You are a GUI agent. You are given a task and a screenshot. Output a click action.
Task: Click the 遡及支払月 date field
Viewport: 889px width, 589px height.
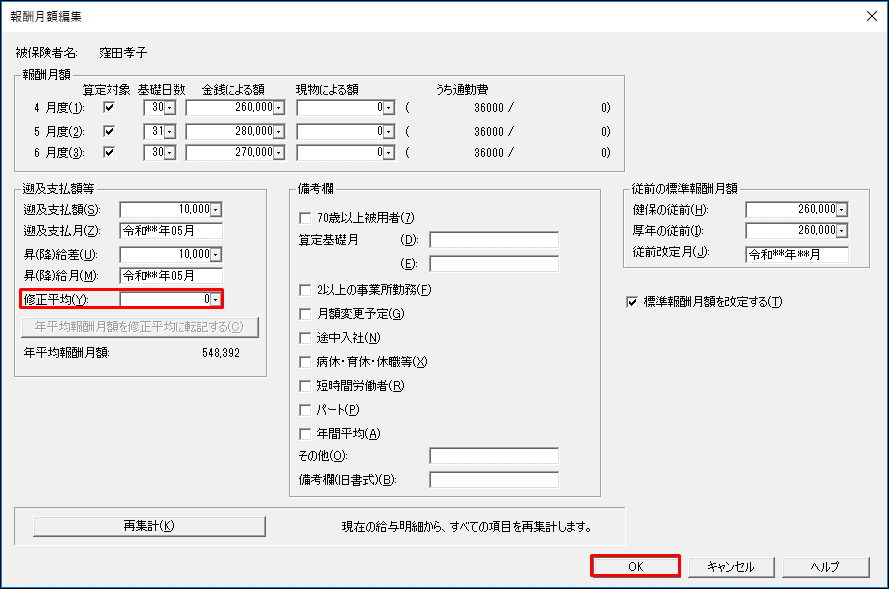click(x=170, y=232)
